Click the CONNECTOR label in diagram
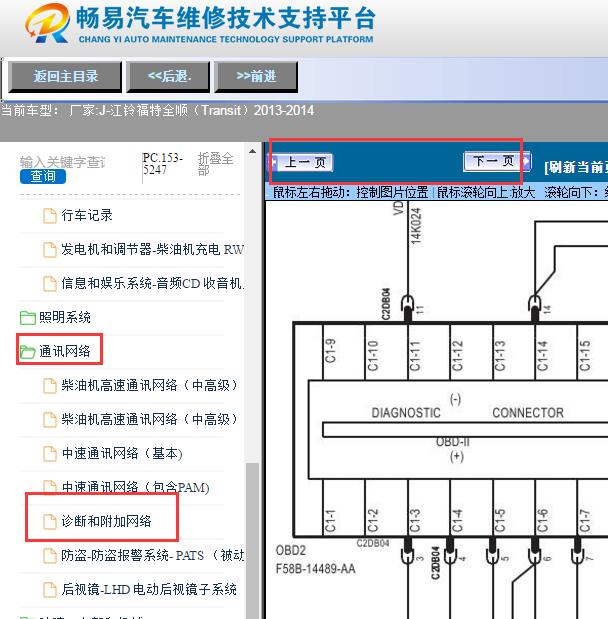The height and width of the screenshot is (619, 608). tap(528, 413)
